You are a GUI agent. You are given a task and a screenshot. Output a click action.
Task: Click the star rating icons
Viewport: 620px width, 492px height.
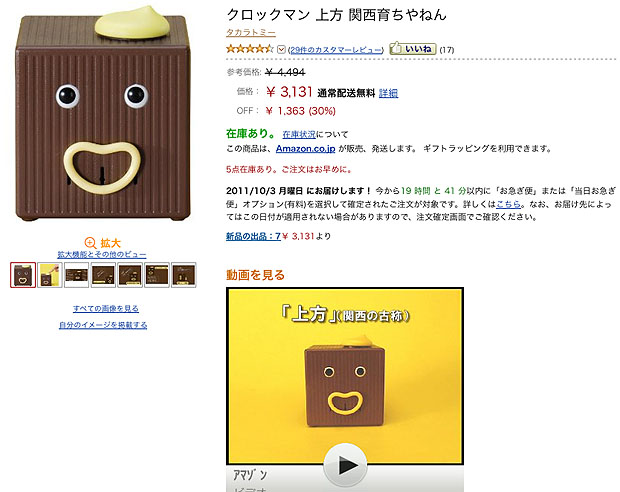250,49
